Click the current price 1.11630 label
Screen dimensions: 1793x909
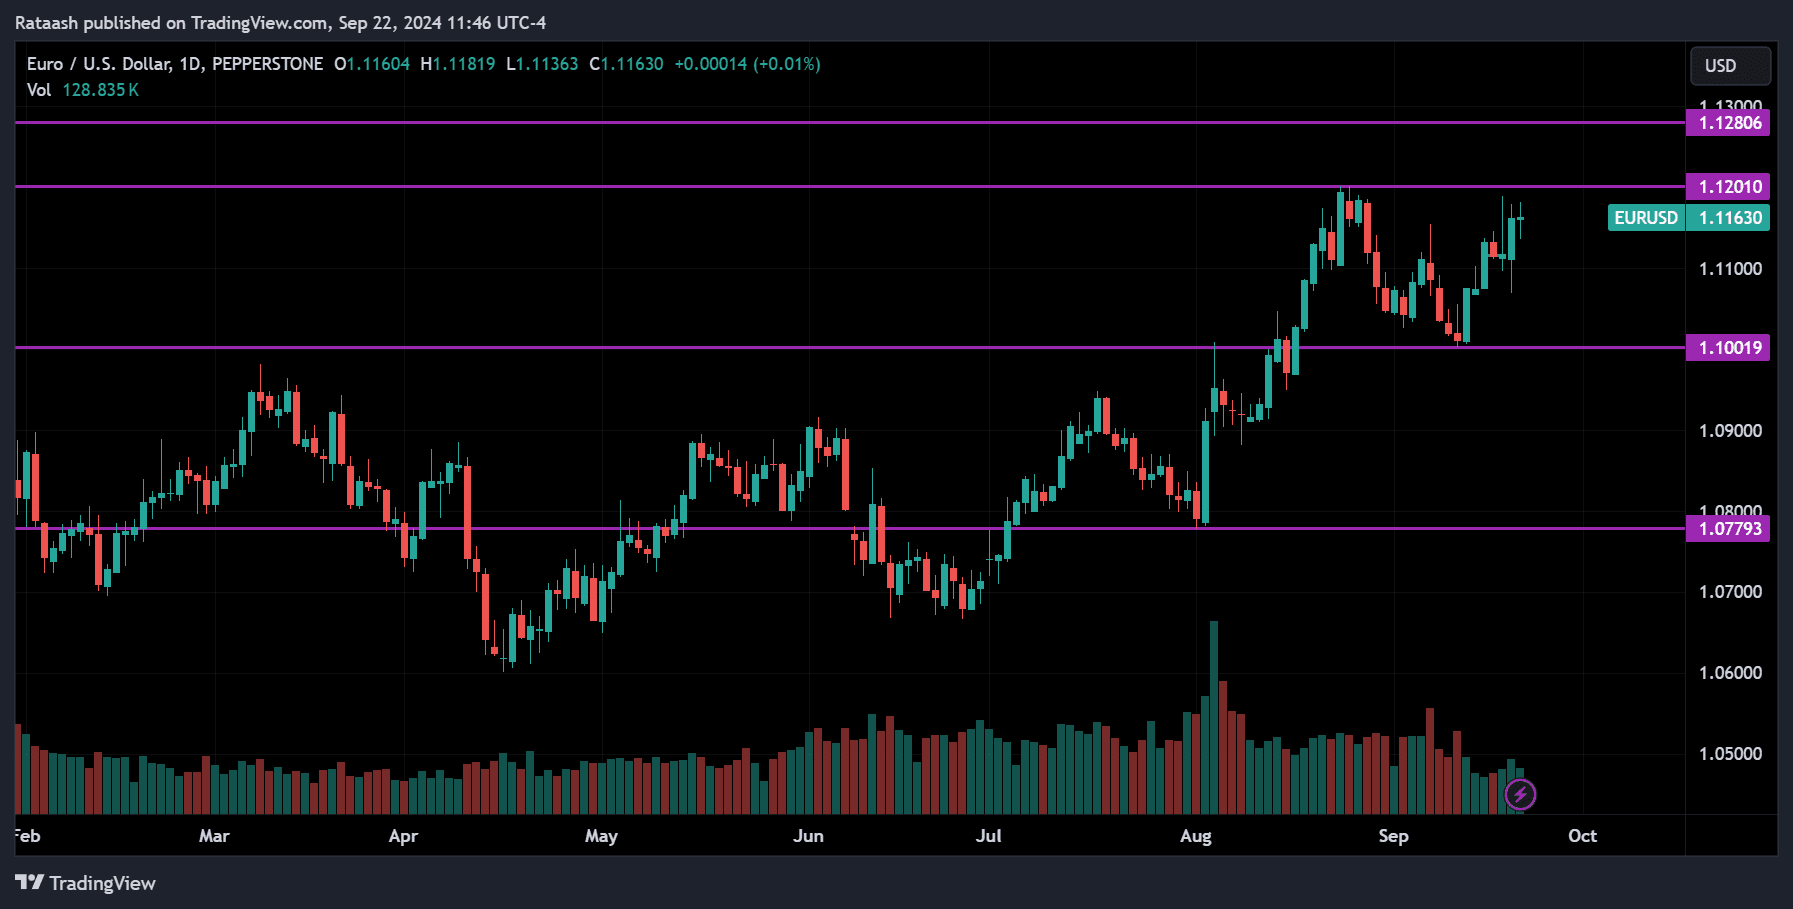coord(1729,218)
